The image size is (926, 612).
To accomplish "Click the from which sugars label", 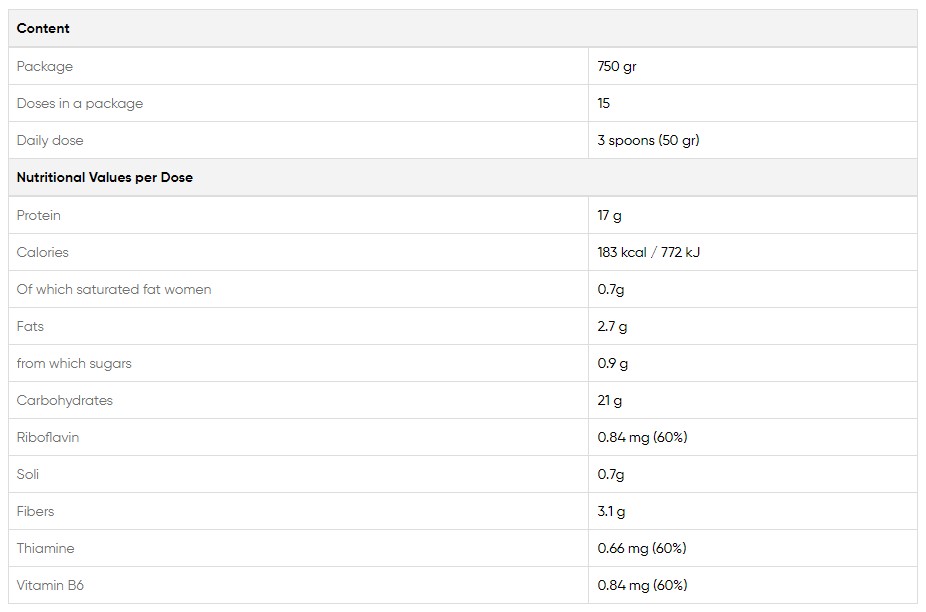I will pyautogui.click(x=74, y=363).
